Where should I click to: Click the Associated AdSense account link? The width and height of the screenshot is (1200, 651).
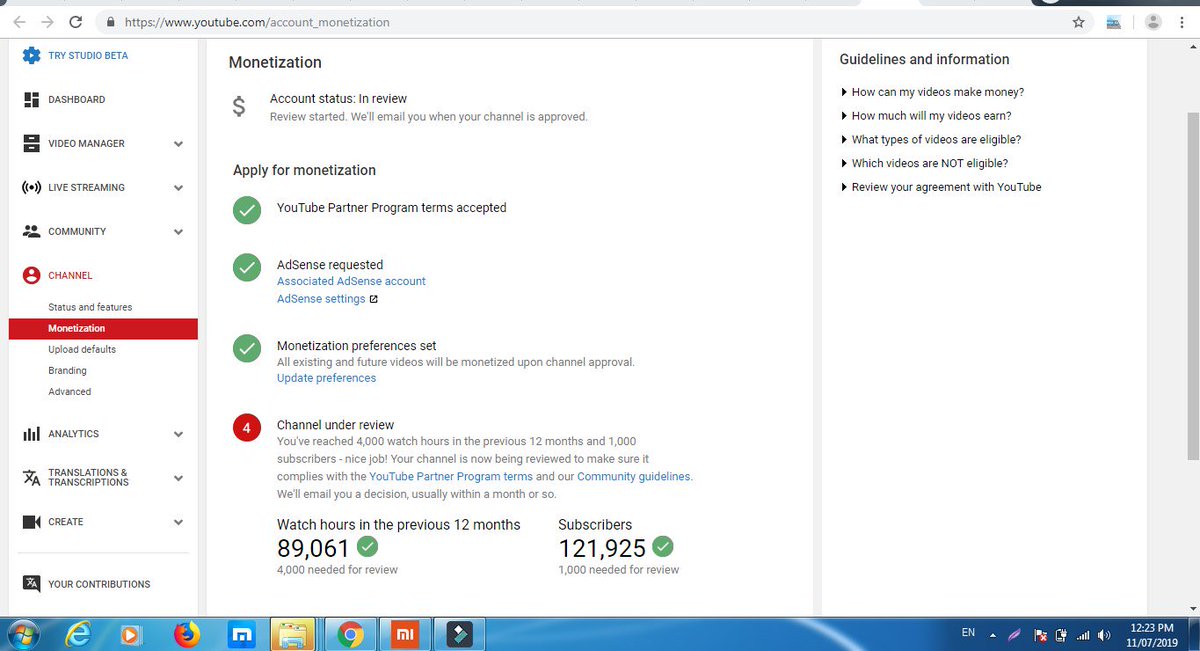(x=351, y=281)
